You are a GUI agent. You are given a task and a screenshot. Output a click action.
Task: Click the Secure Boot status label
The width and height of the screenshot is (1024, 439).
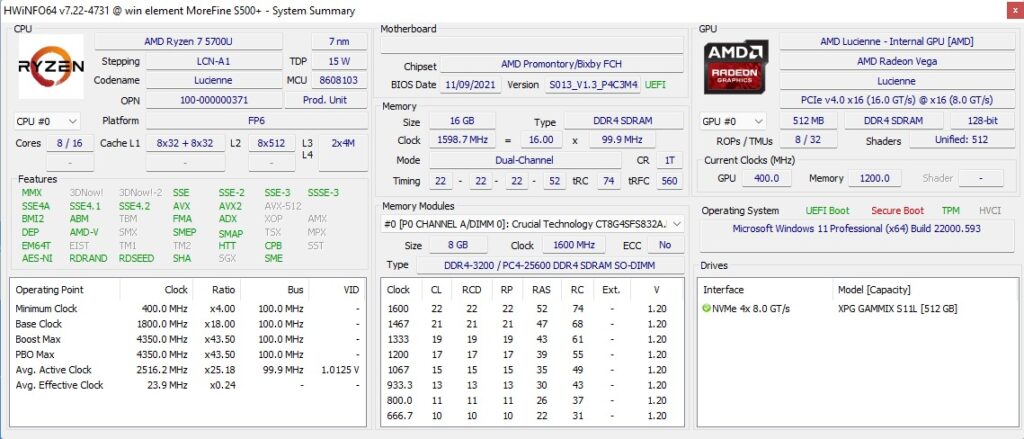click(x=897, y=211)
